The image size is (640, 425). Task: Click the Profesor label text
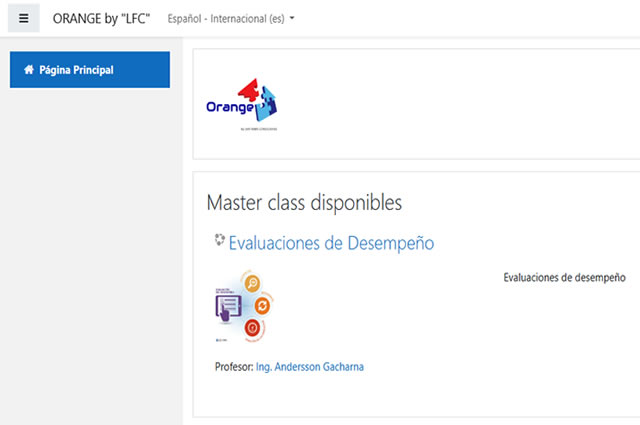(234, 367)
